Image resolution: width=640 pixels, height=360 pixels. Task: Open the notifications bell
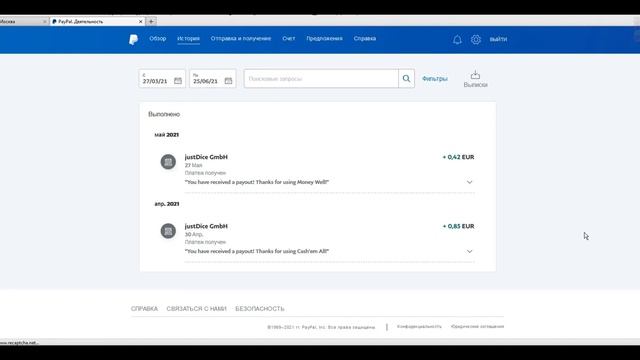coord(457,40)
